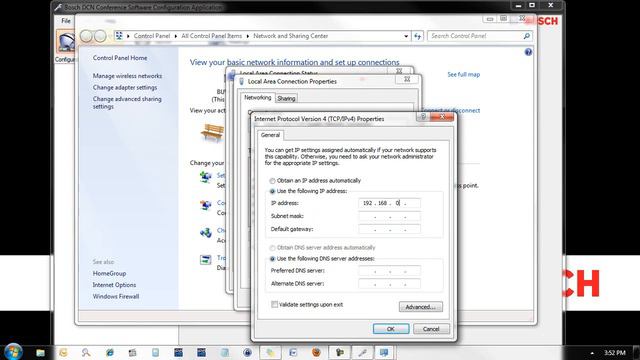Open Windows Firewall link
Image resolution: width=640 pixels, height=360 pixels.
tap(116, 296)
